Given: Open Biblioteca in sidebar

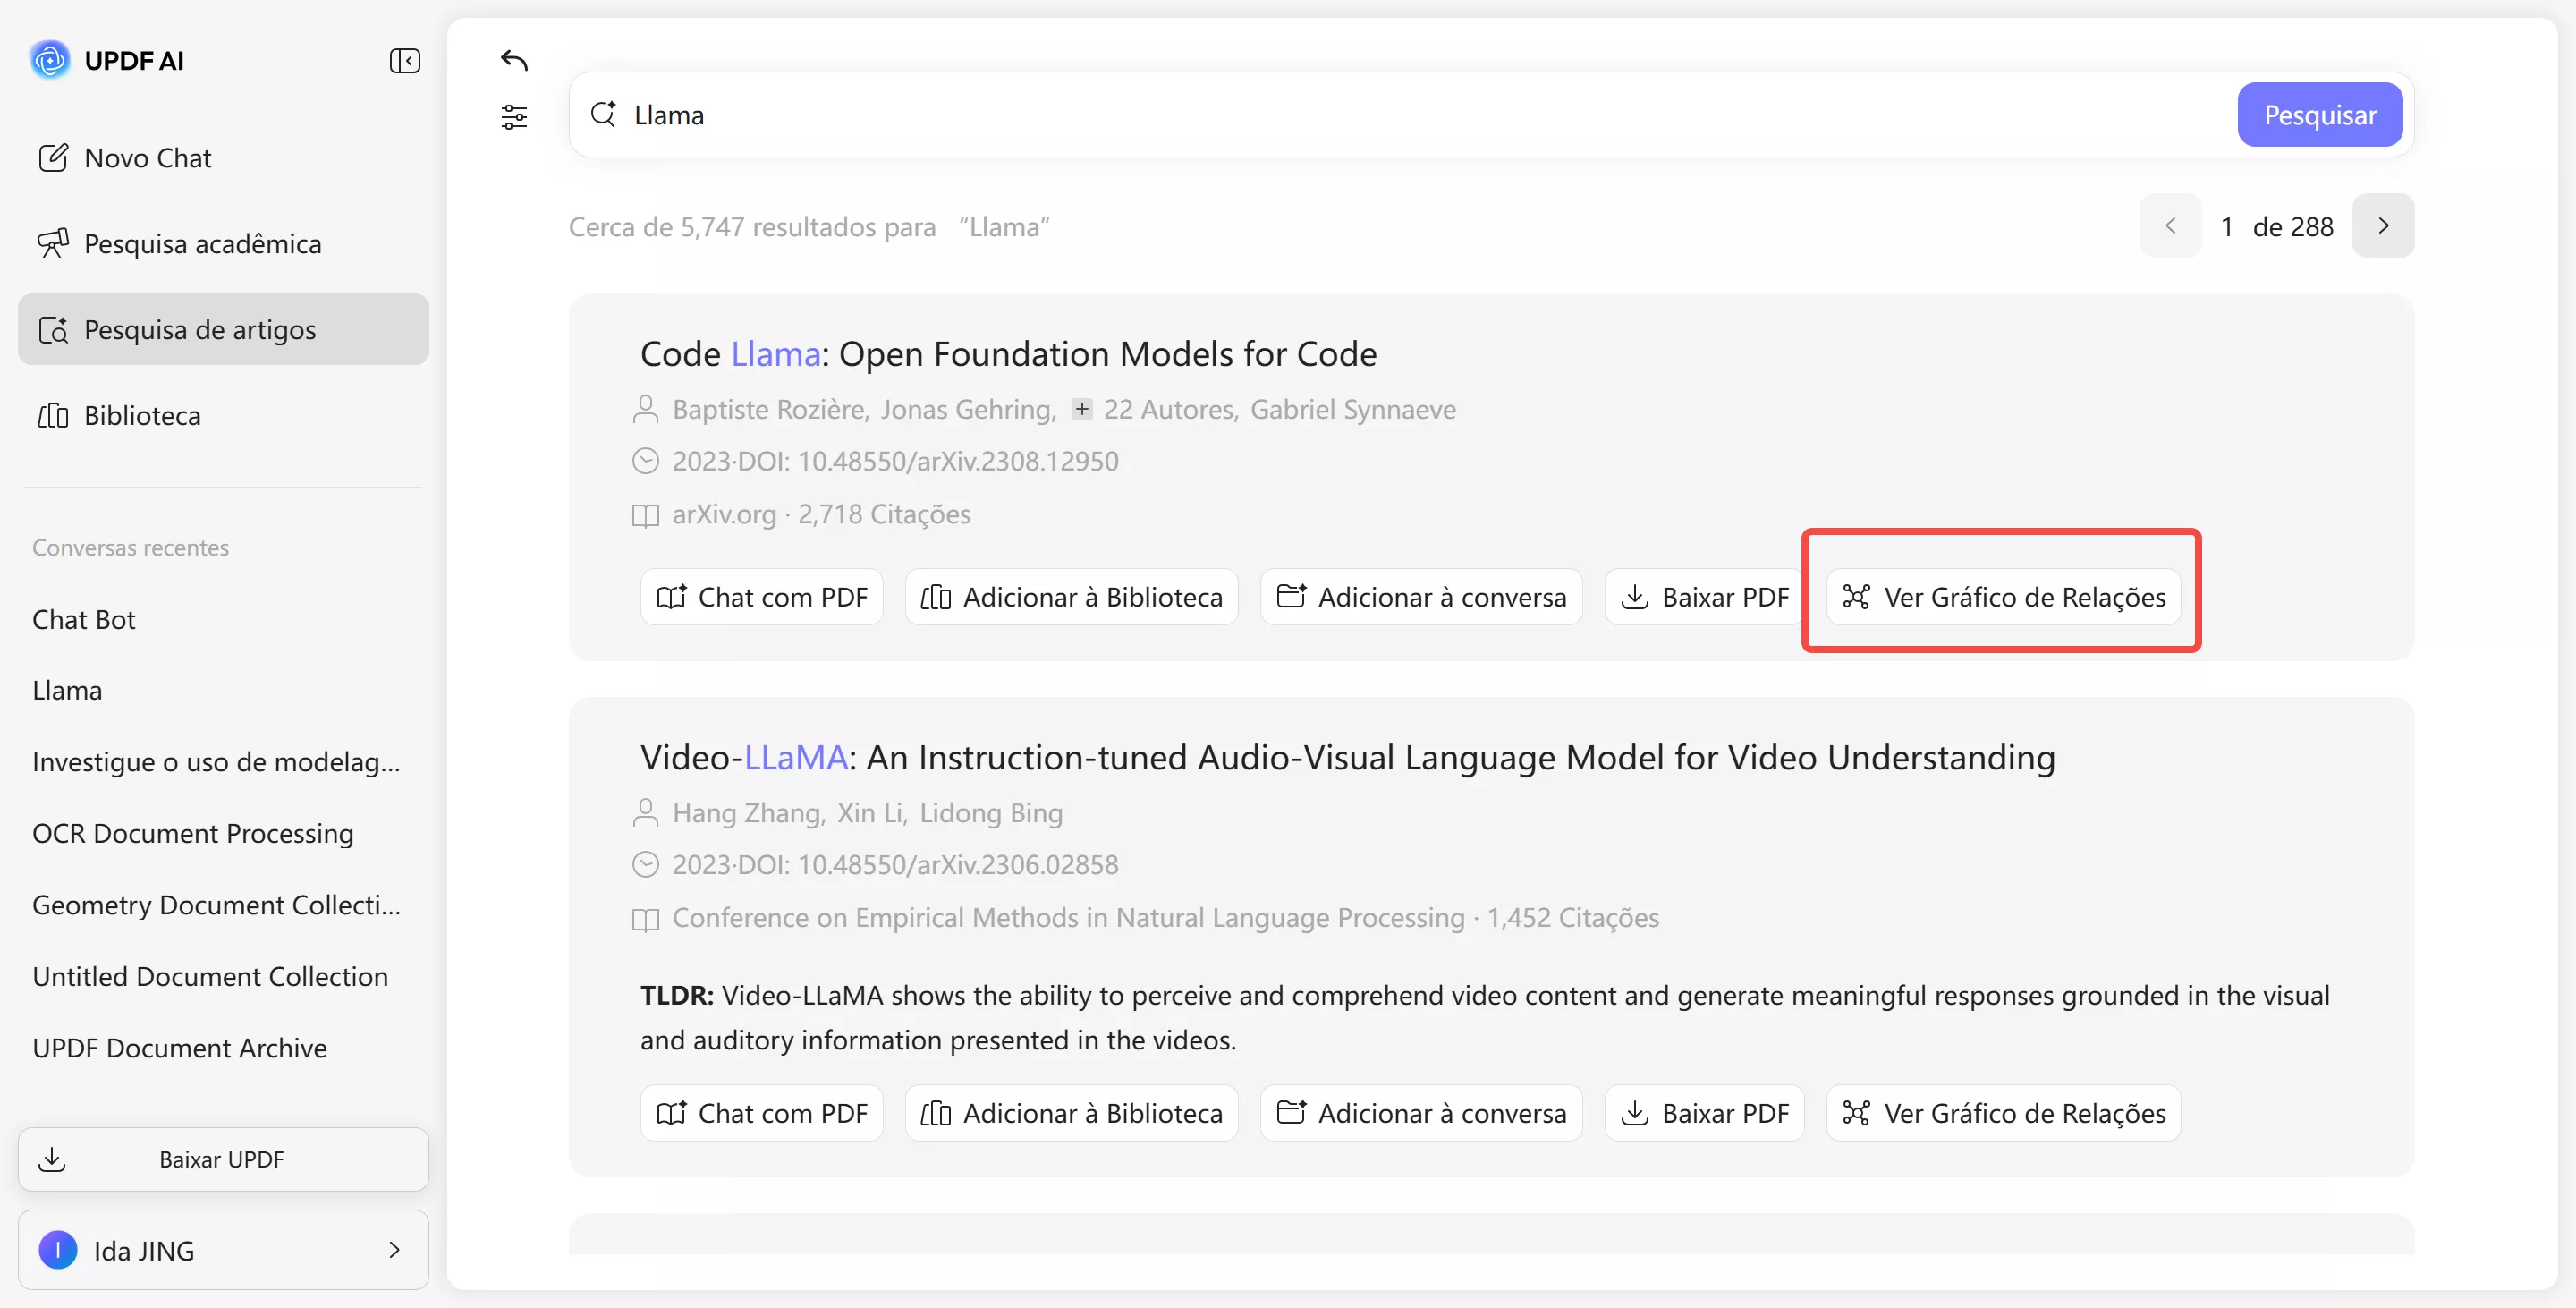Looking at the screenshot, I should click(x=142, y=416).
